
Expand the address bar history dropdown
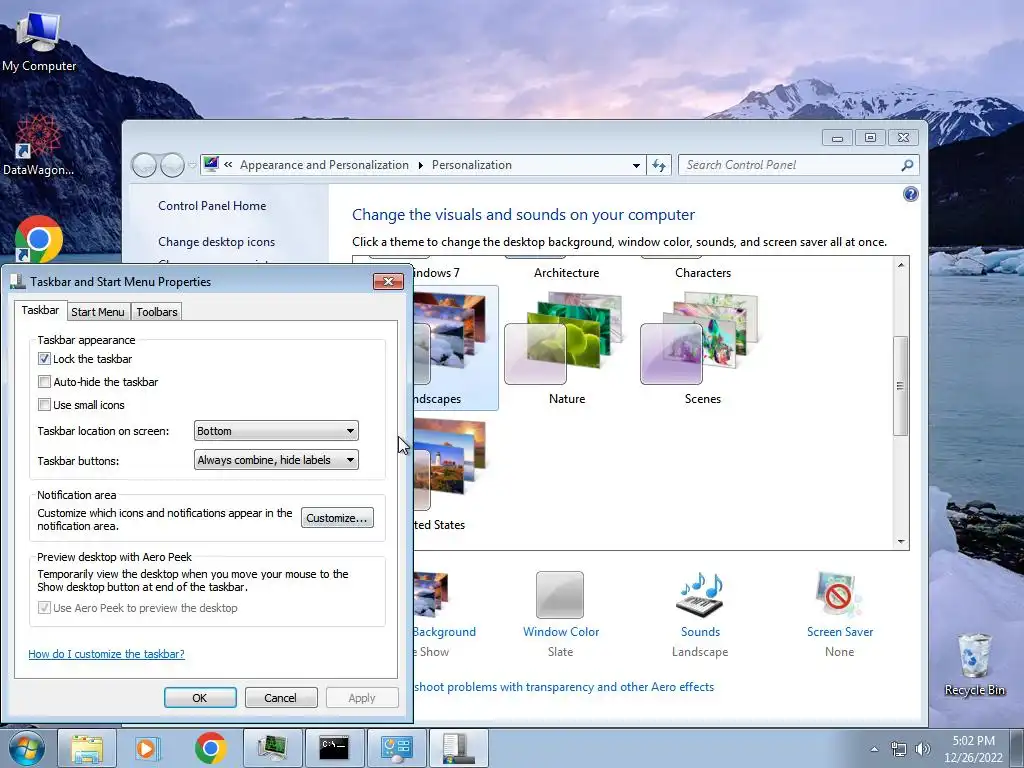[x=636, y=165]
